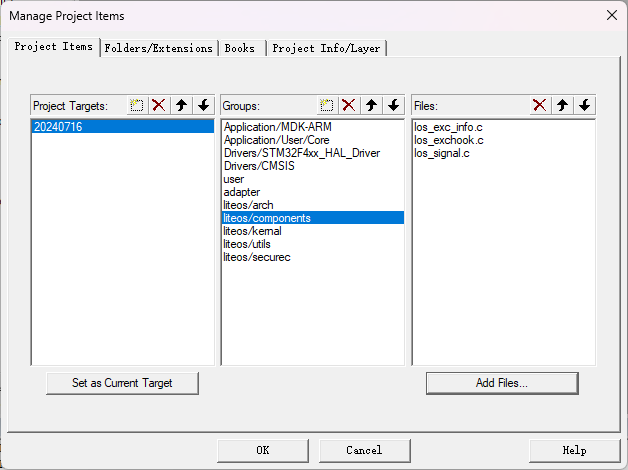Add a new group with Groups New icon
The width and height of the screenshot is (628, 470).
click(x=327, y=106)
